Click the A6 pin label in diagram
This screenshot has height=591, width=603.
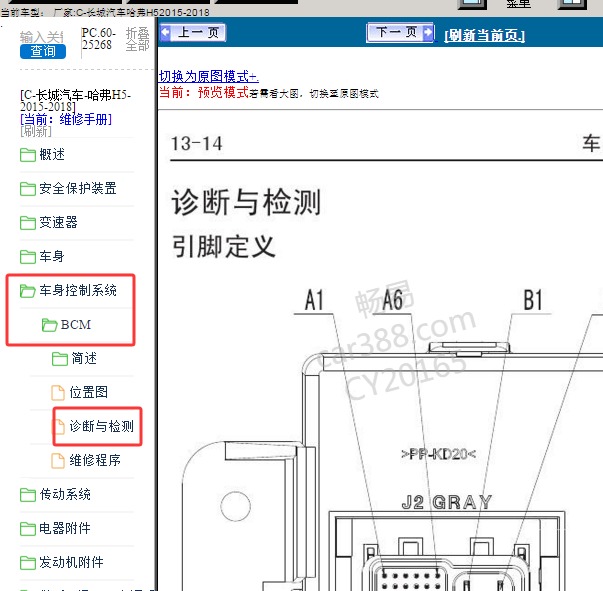(x=393, y=300)
